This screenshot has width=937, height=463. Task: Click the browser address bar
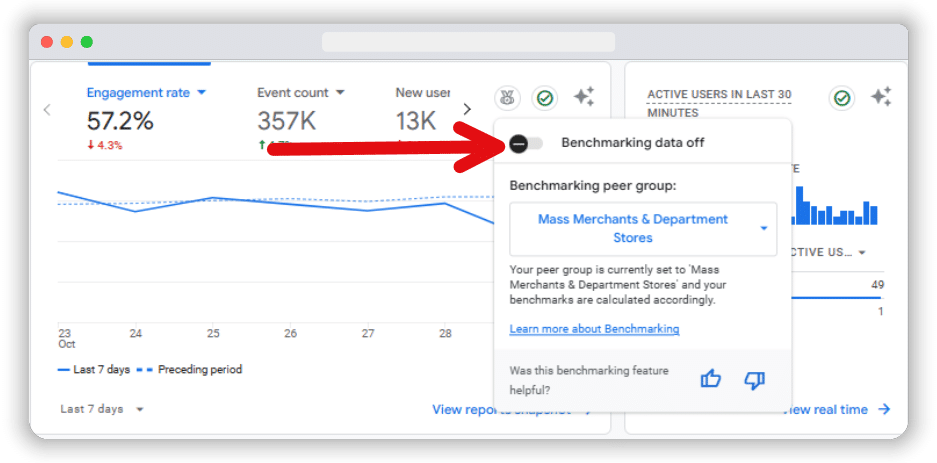(x=468, y=42)
